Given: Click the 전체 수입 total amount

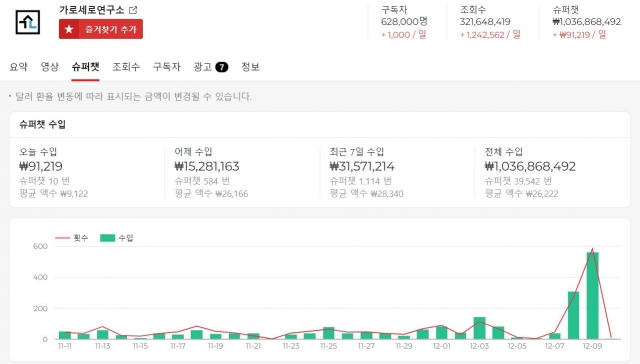Looking at the screenshot, I should click(530, 166).
